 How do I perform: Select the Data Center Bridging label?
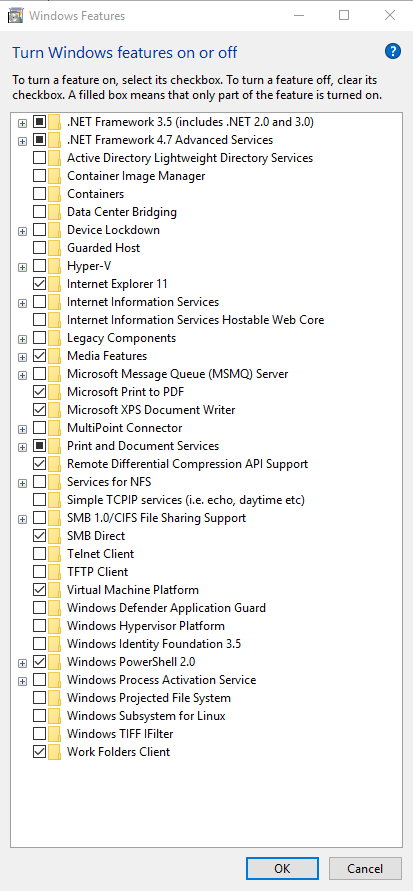pos(122,212)
